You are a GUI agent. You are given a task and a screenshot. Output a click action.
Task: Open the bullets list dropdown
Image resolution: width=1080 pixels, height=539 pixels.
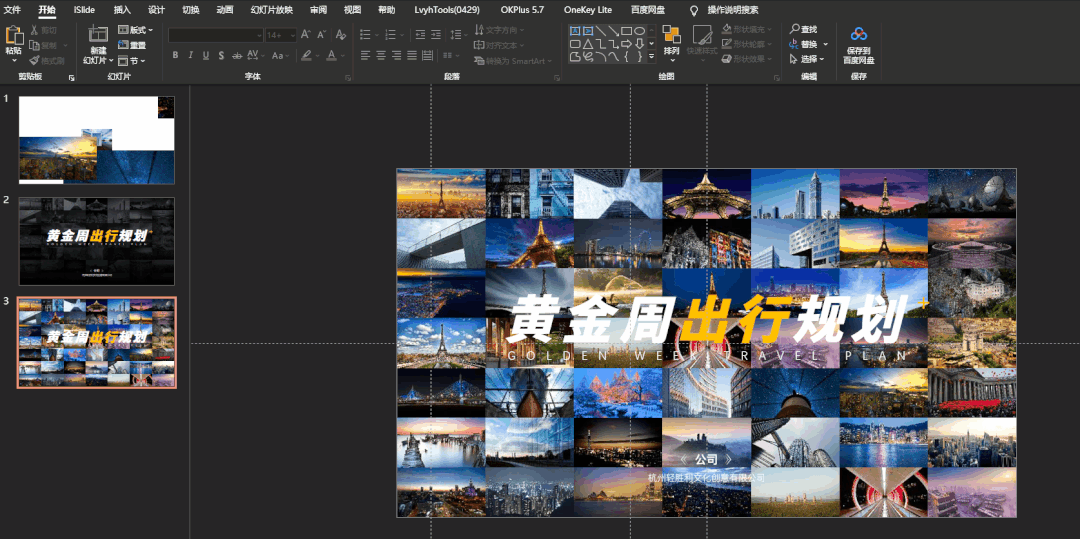tap(376, 34)
